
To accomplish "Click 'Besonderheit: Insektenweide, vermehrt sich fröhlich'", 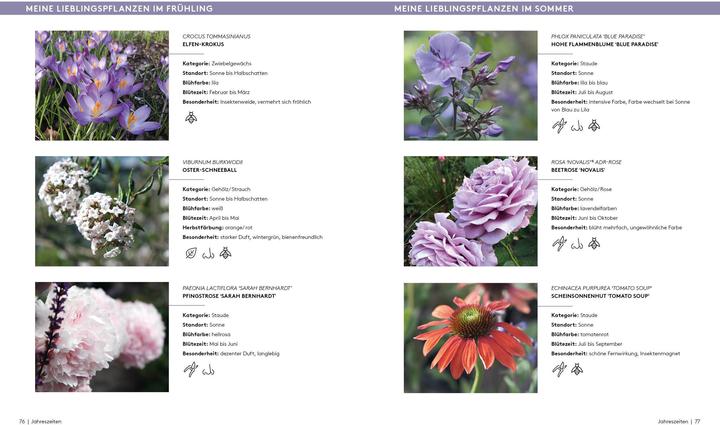I will click(x=247, y=102).
